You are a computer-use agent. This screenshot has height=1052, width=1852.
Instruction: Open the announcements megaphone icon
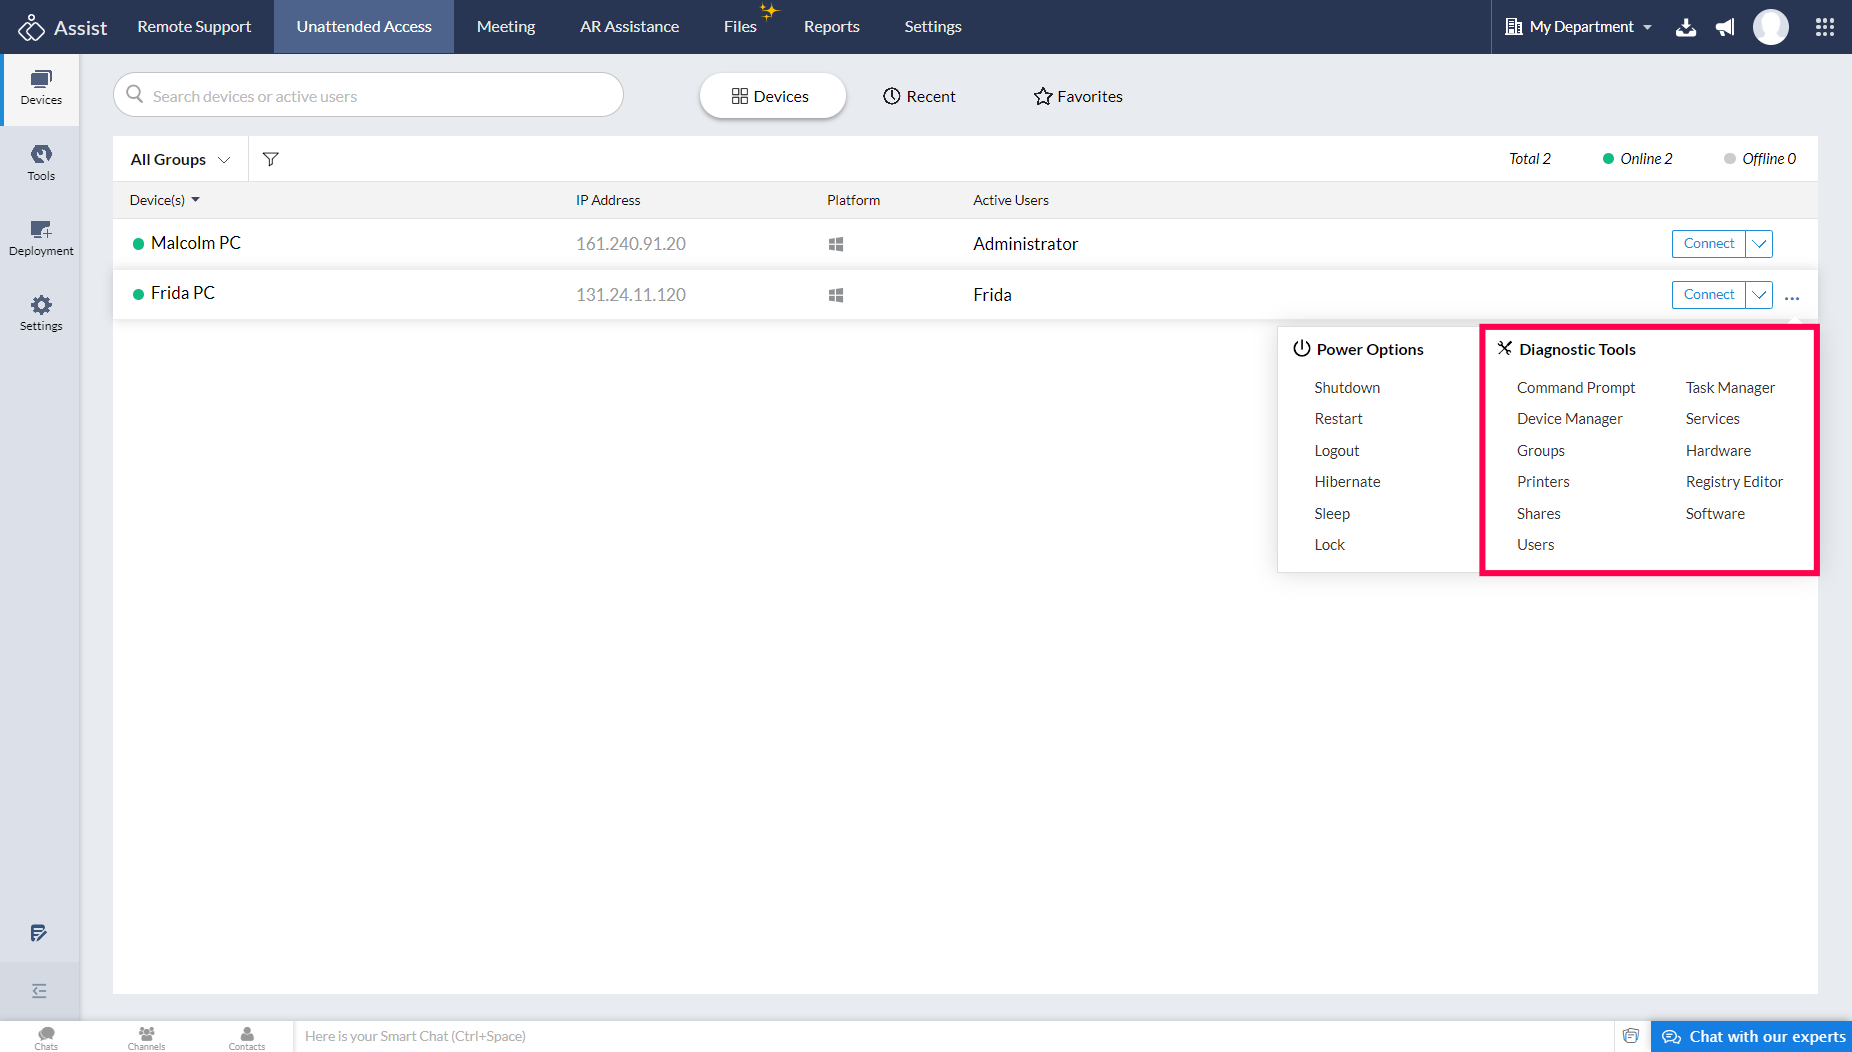pyautogui.click(x=1725, y=27)
